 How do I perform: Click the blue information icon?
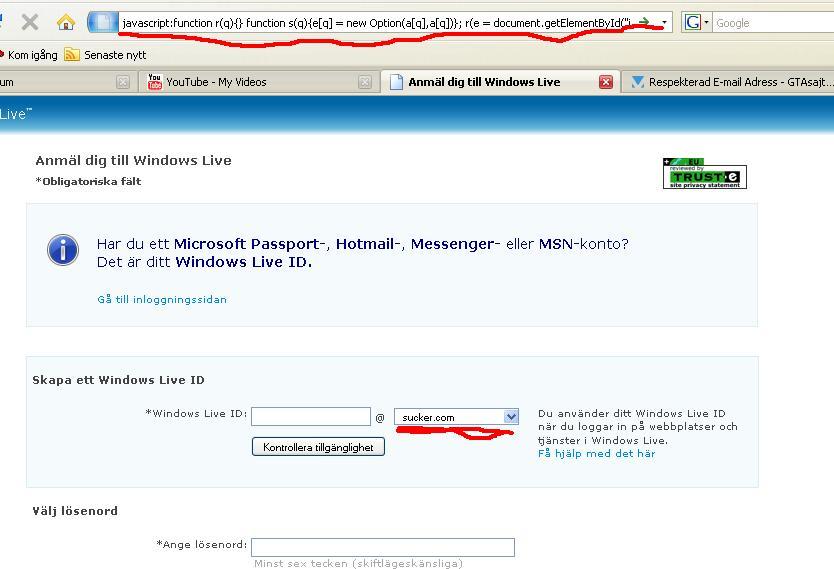point(63,250)
